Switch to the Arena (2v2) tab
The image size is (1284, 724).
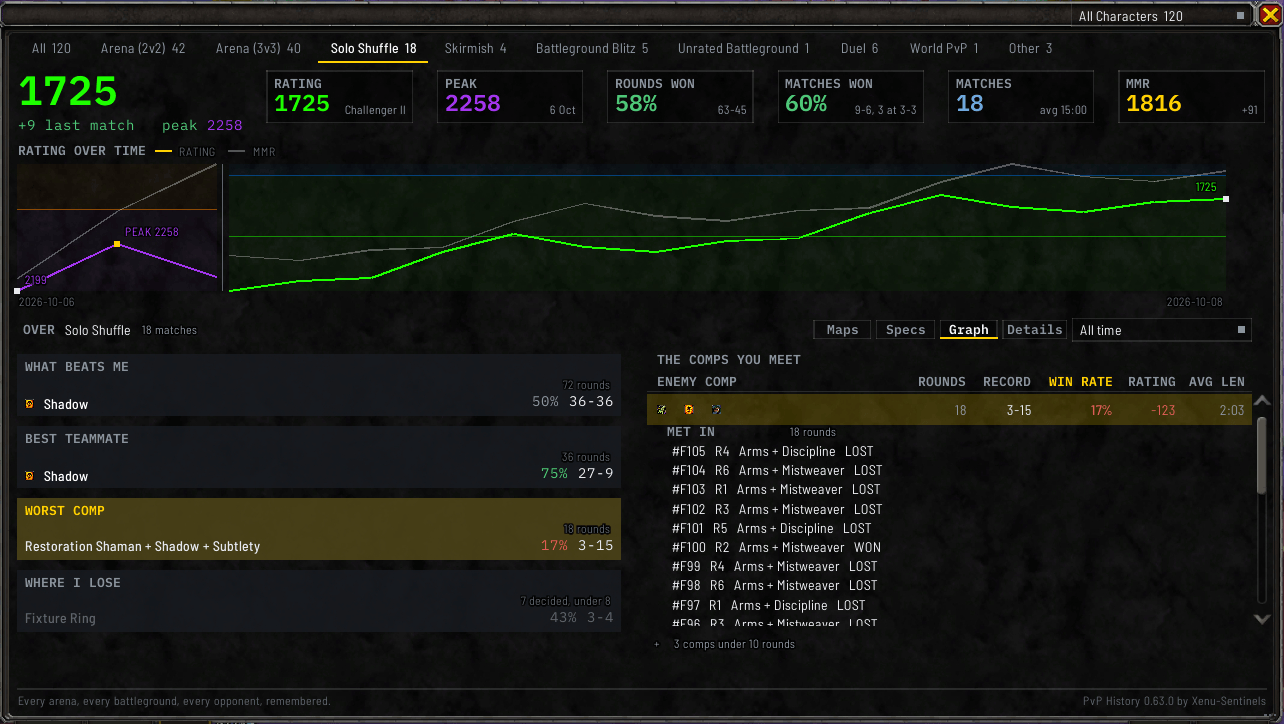(143, 48)
